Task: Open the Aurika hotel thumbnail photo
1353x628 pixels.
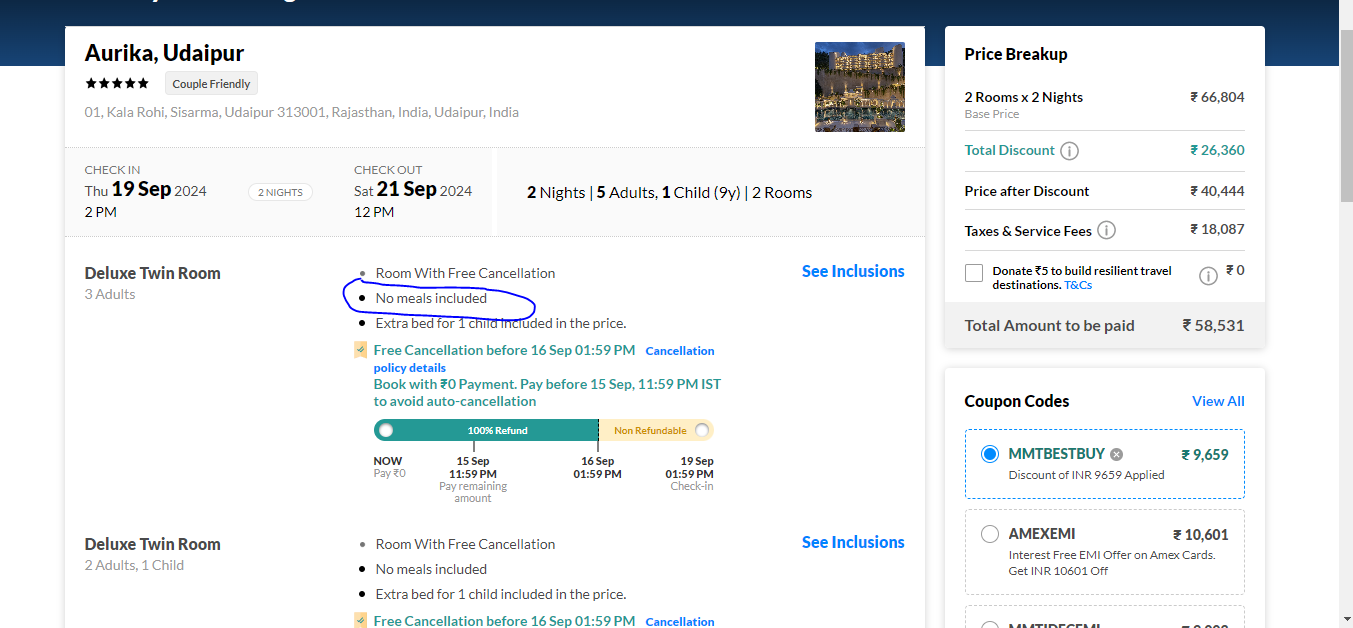Action: [860, 87]
